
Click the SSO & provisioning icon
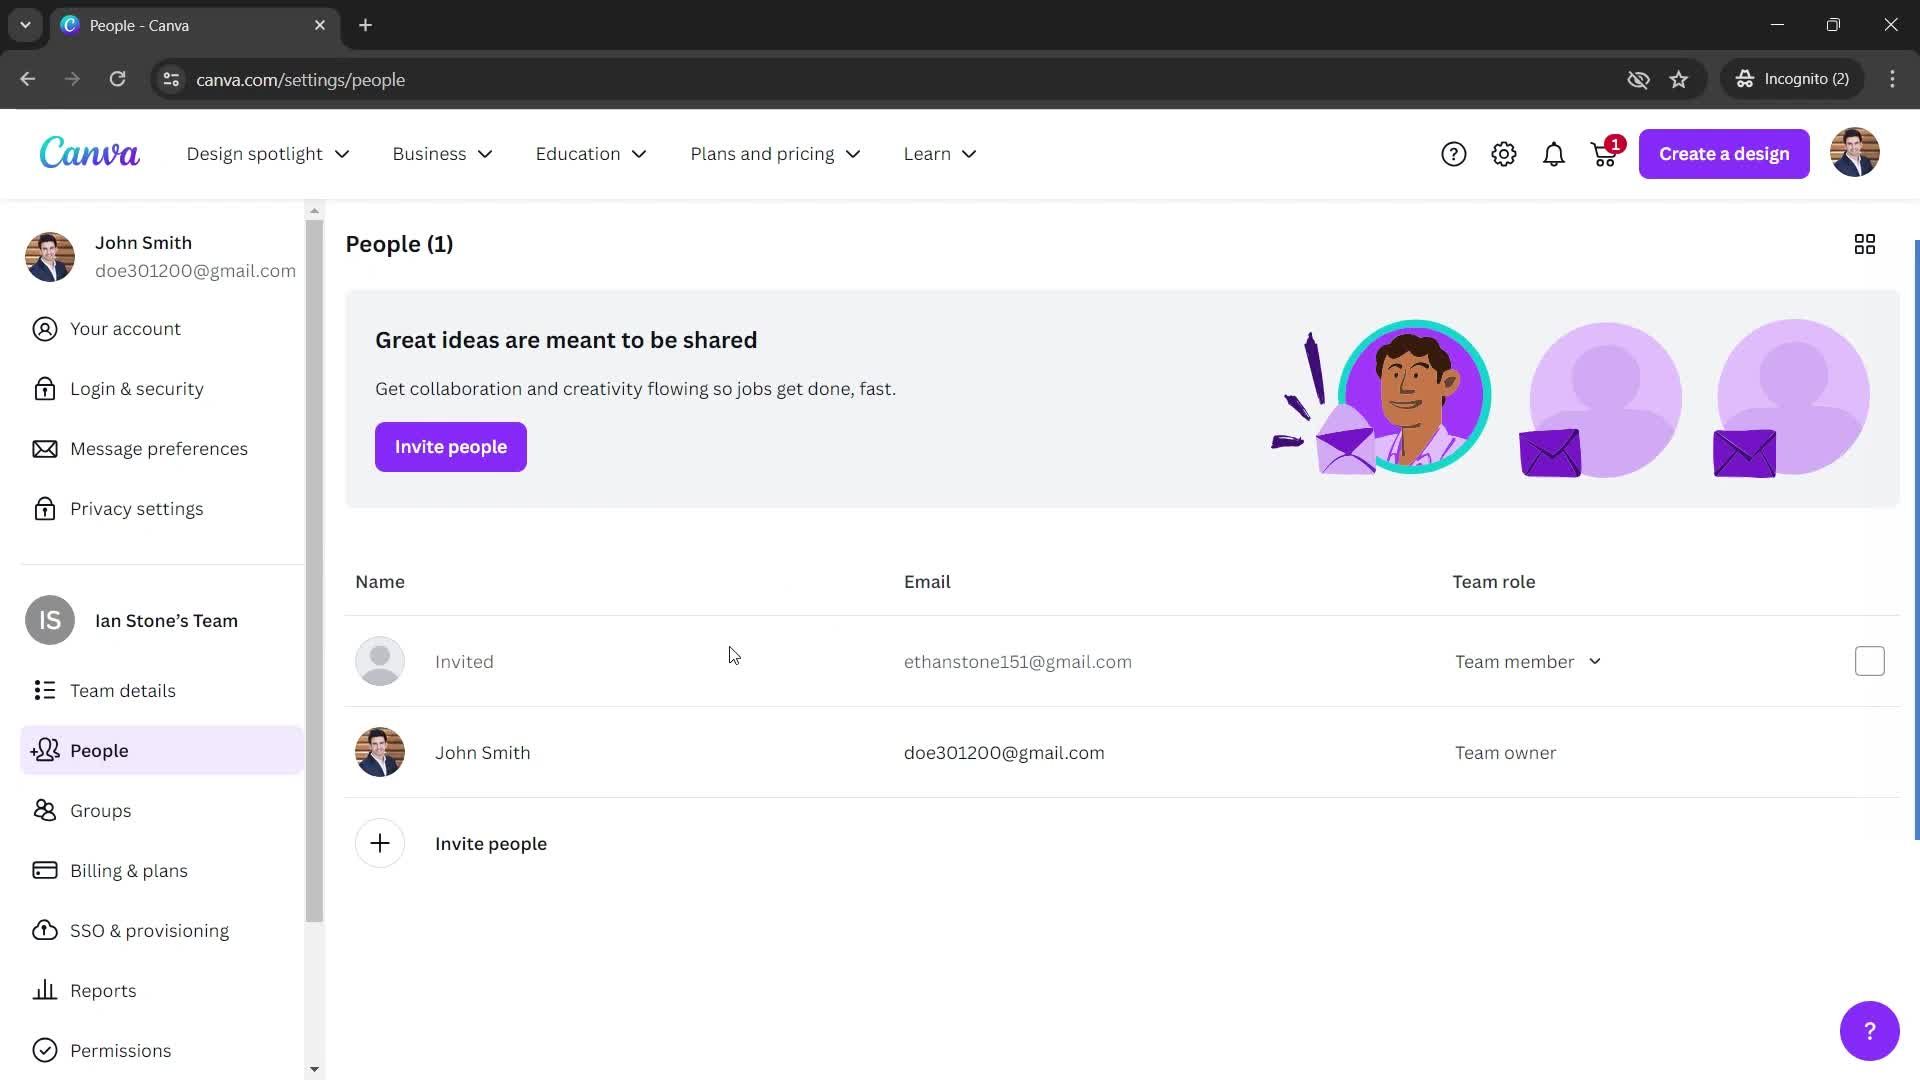point(44,930)
